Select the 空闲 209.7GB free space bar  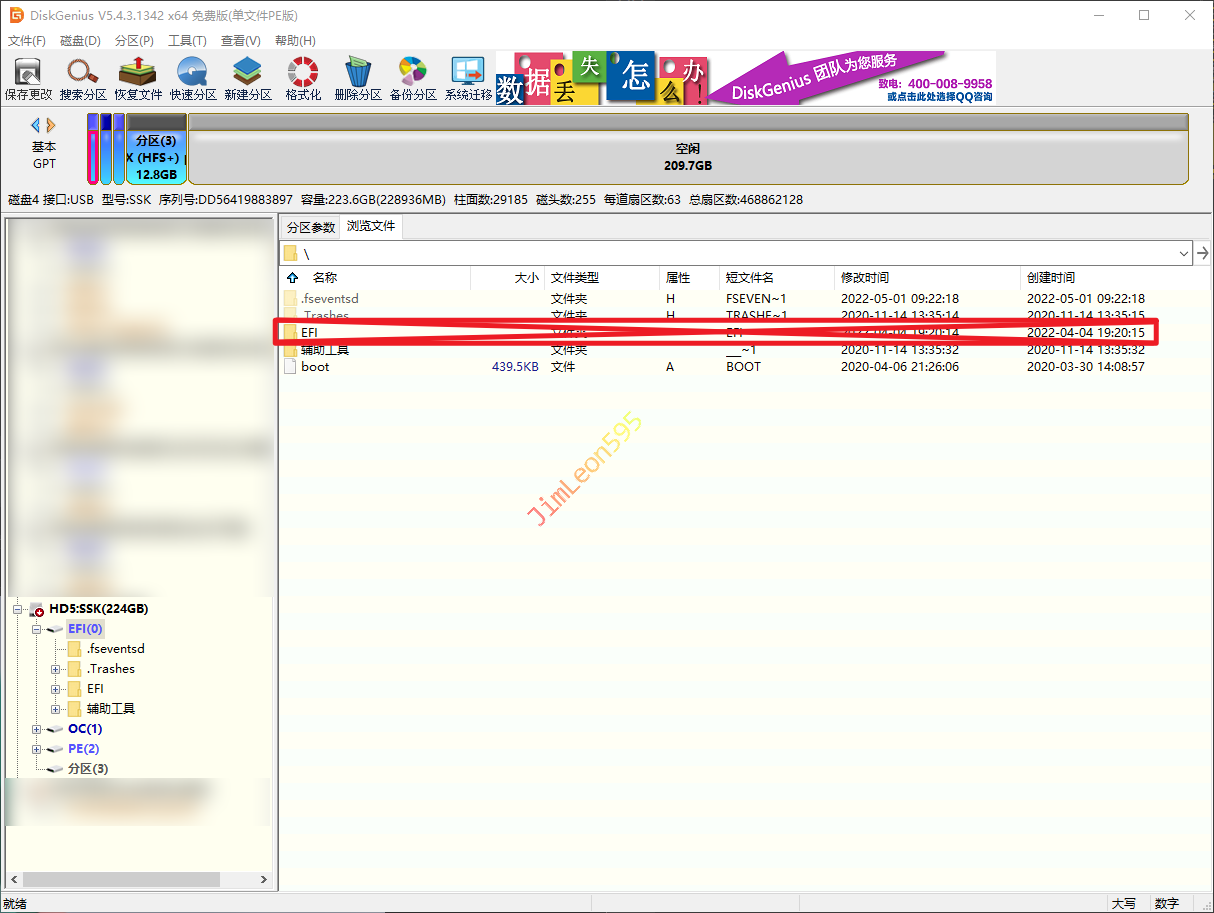click(x=687, y=157)
